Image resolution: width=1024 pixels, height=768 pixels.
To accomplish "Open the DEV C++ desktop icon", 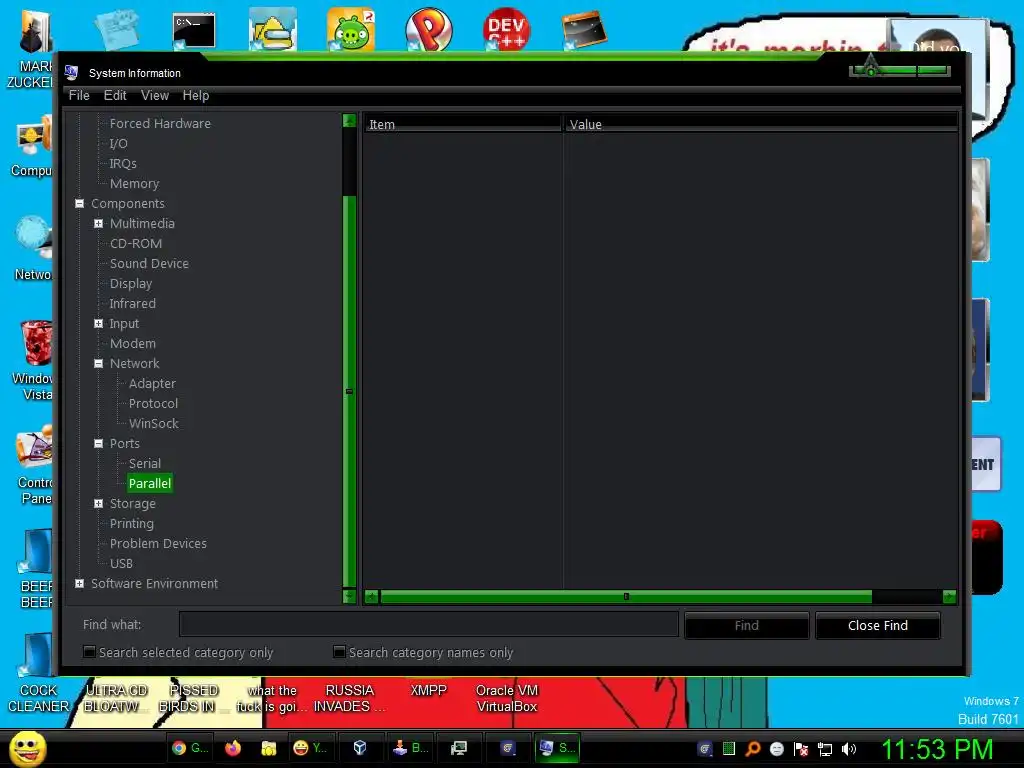I will 507,29.
